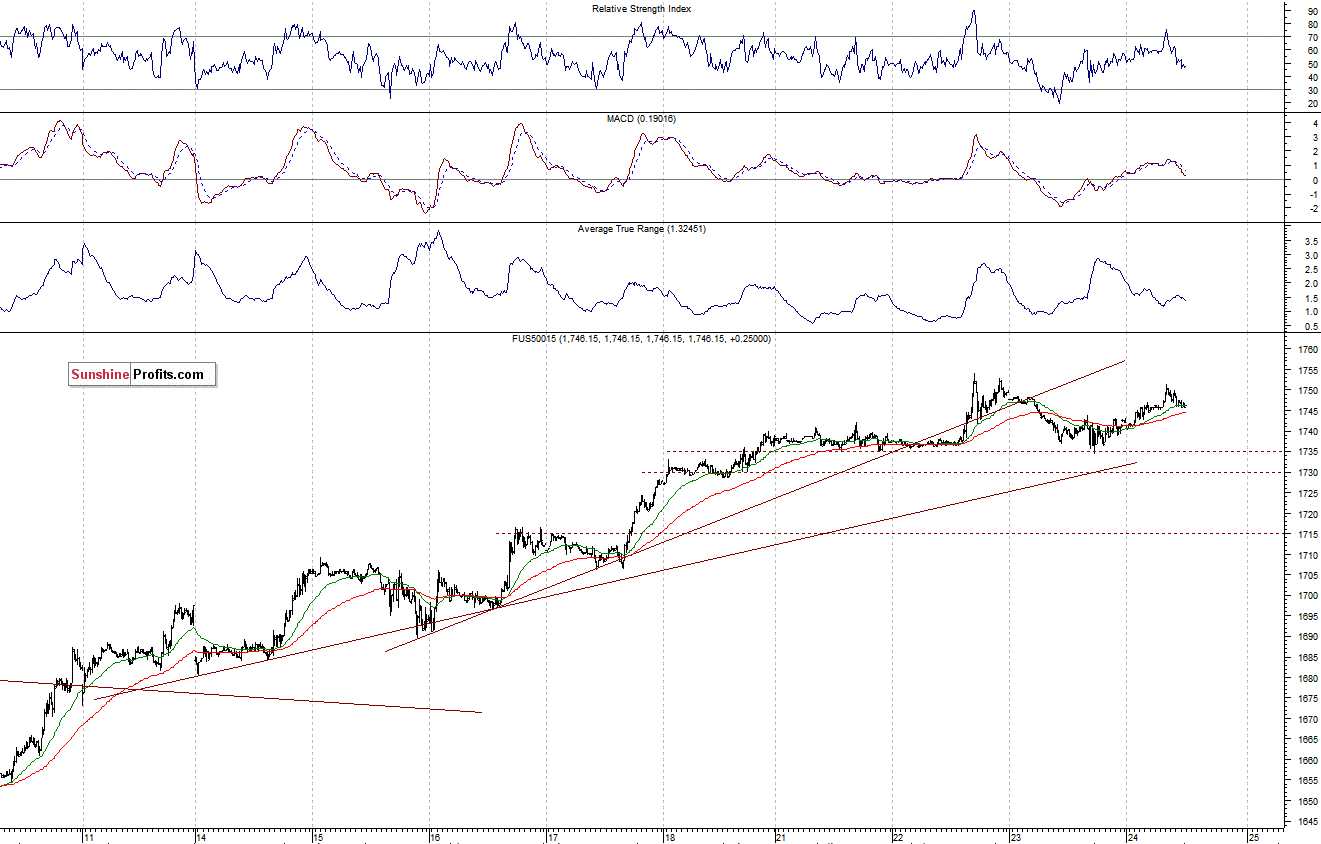
Task: Click date label 11 on time axis
Action: tap(89, 837)
